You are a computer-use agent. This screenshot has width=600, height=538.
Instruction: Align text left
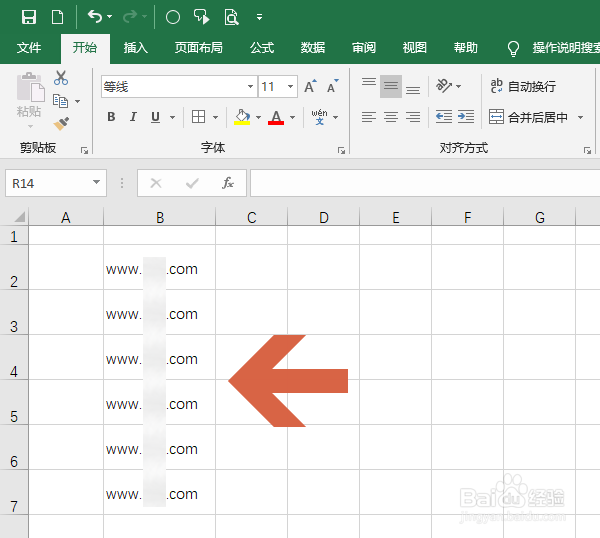(369, 117)
